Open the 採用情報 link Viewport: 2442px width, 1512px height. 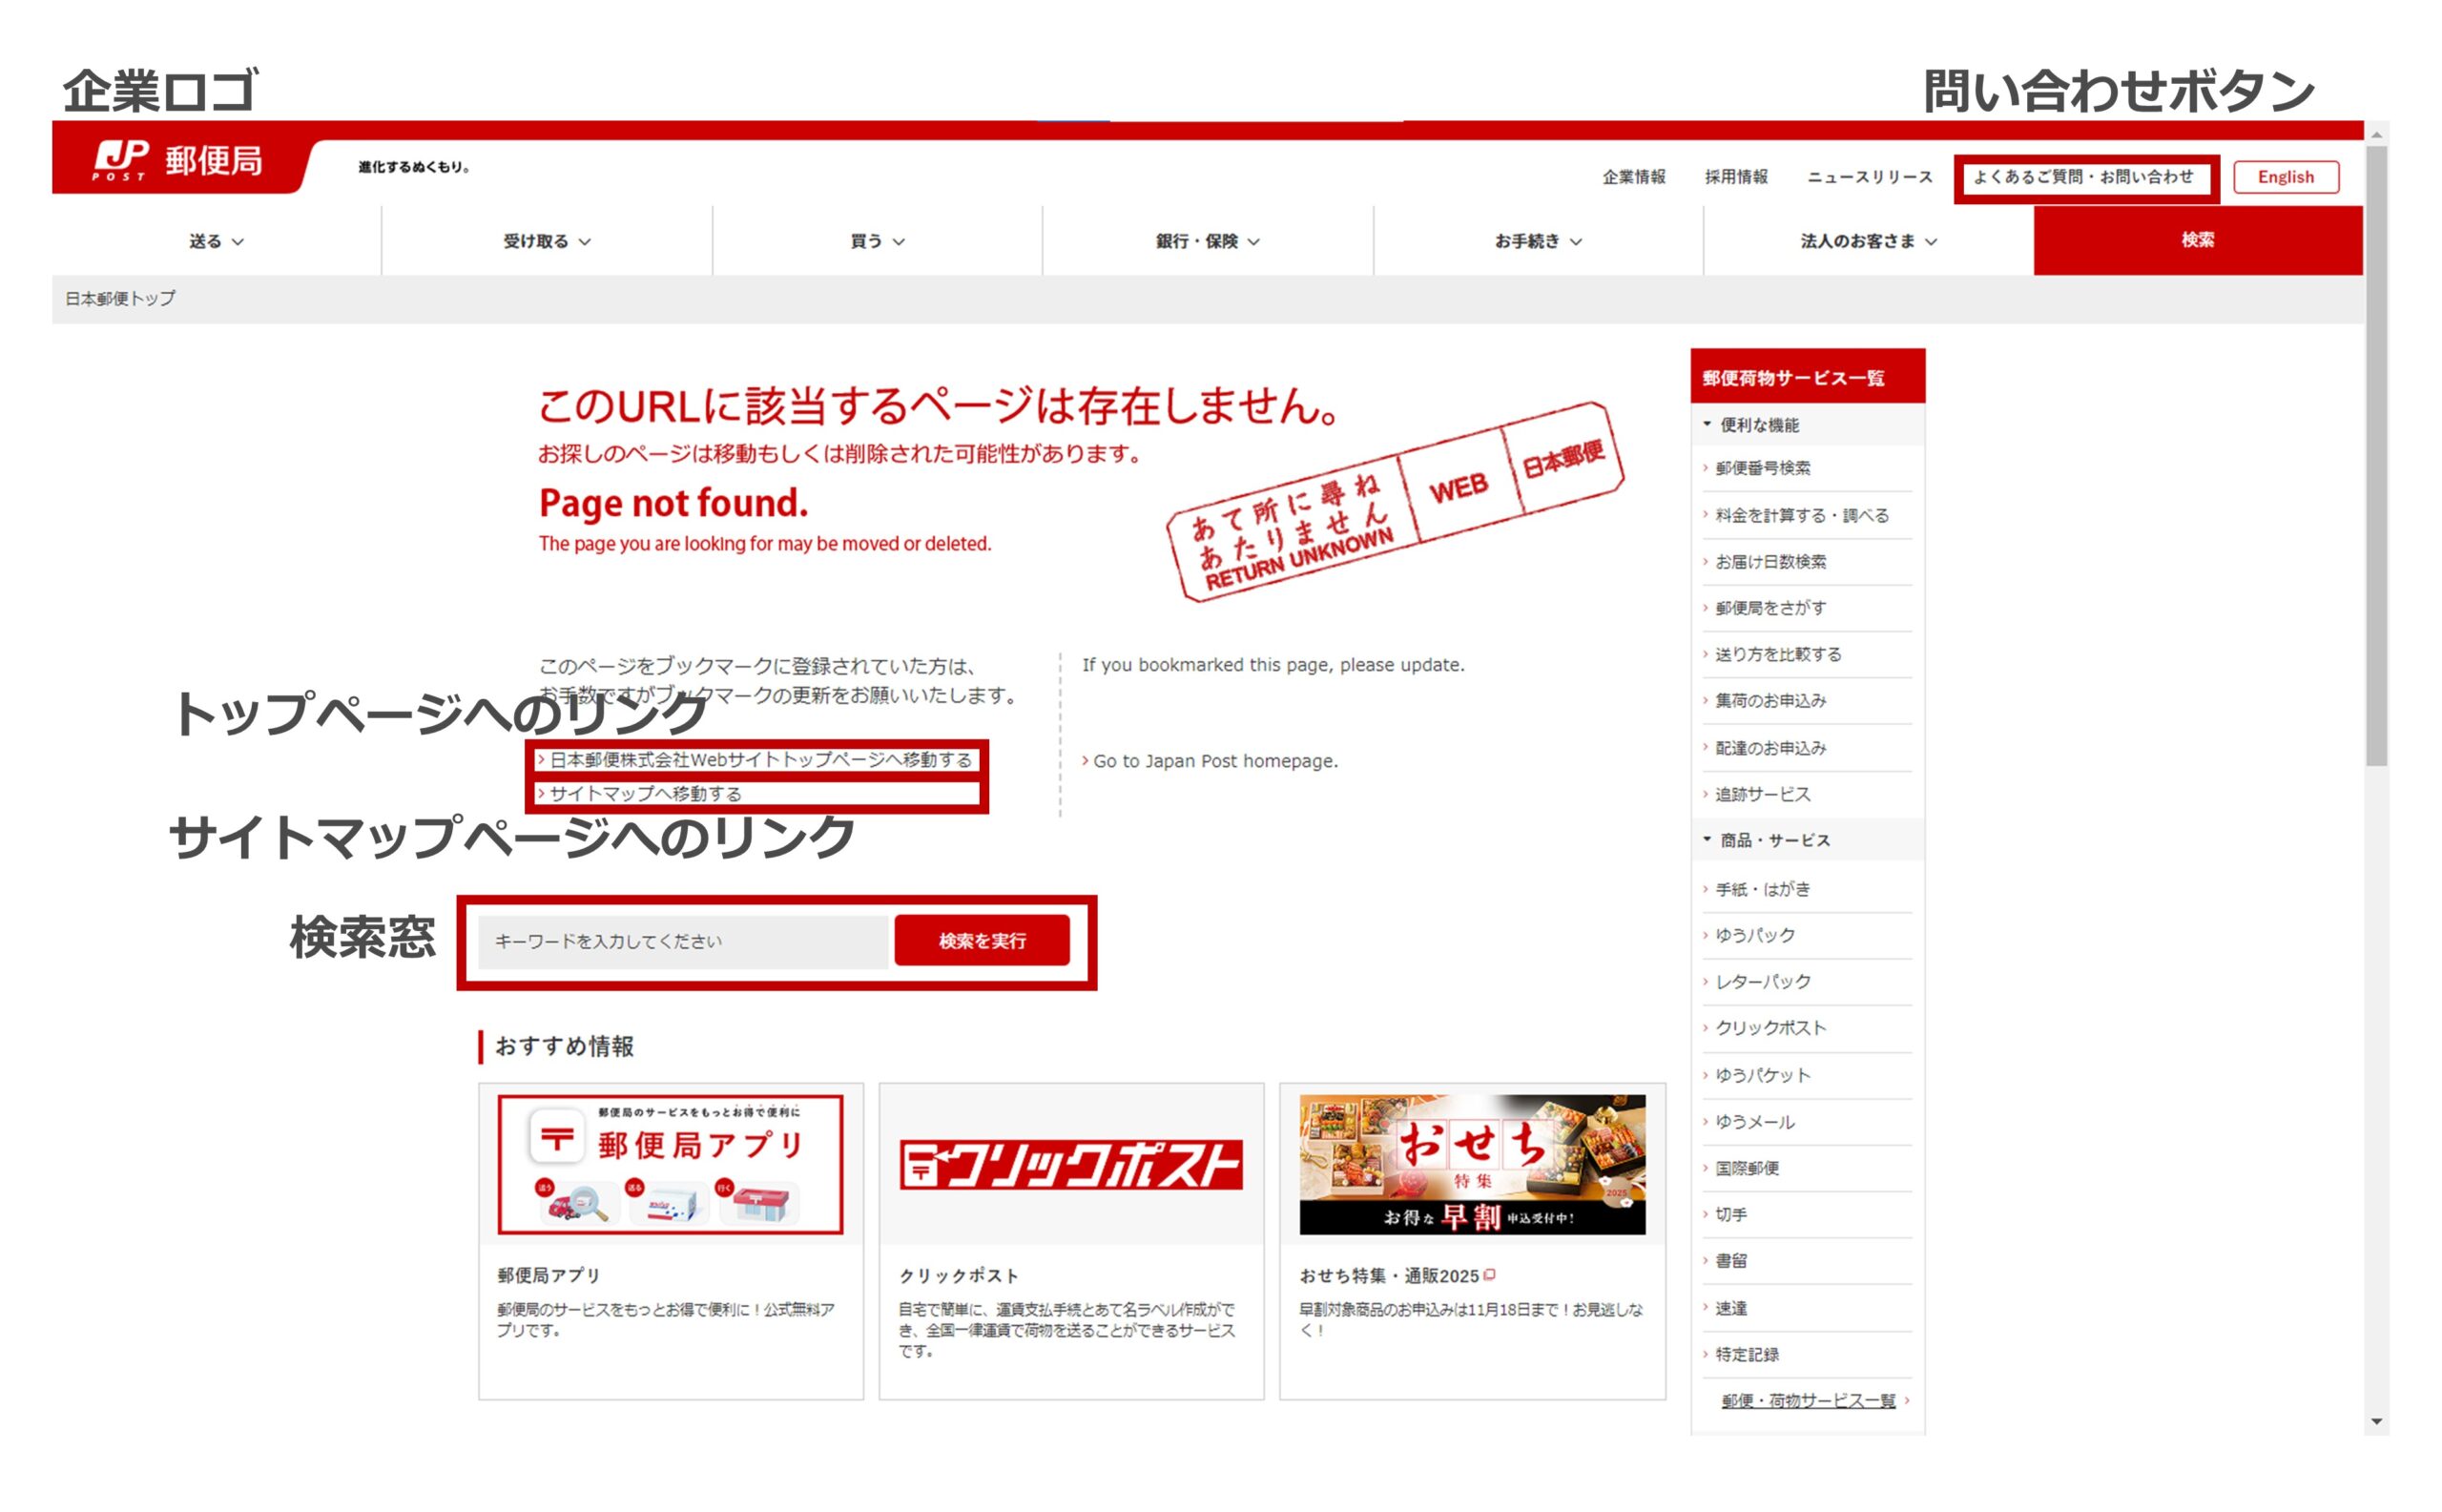pos(1735,177)
